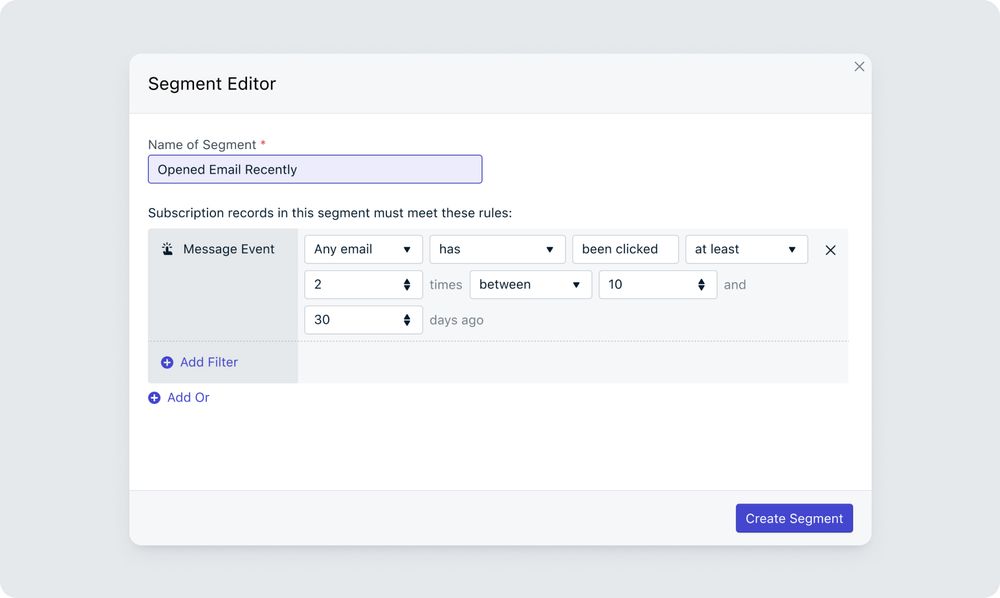Click the Add Or link
Image resolution: width=1000 pixels, height=598 pixels.
coord(186,397)
